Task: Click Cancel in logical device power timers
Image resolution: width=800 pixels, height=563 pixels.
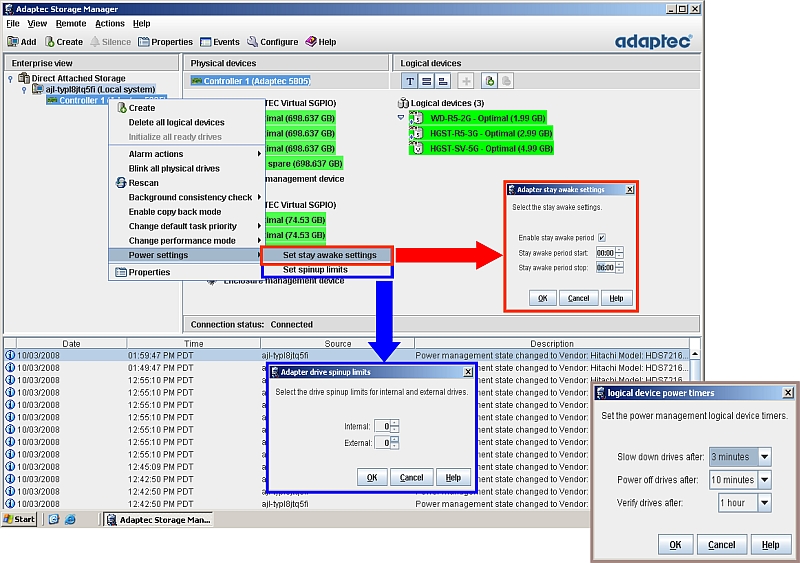Action: click(721, 545)
